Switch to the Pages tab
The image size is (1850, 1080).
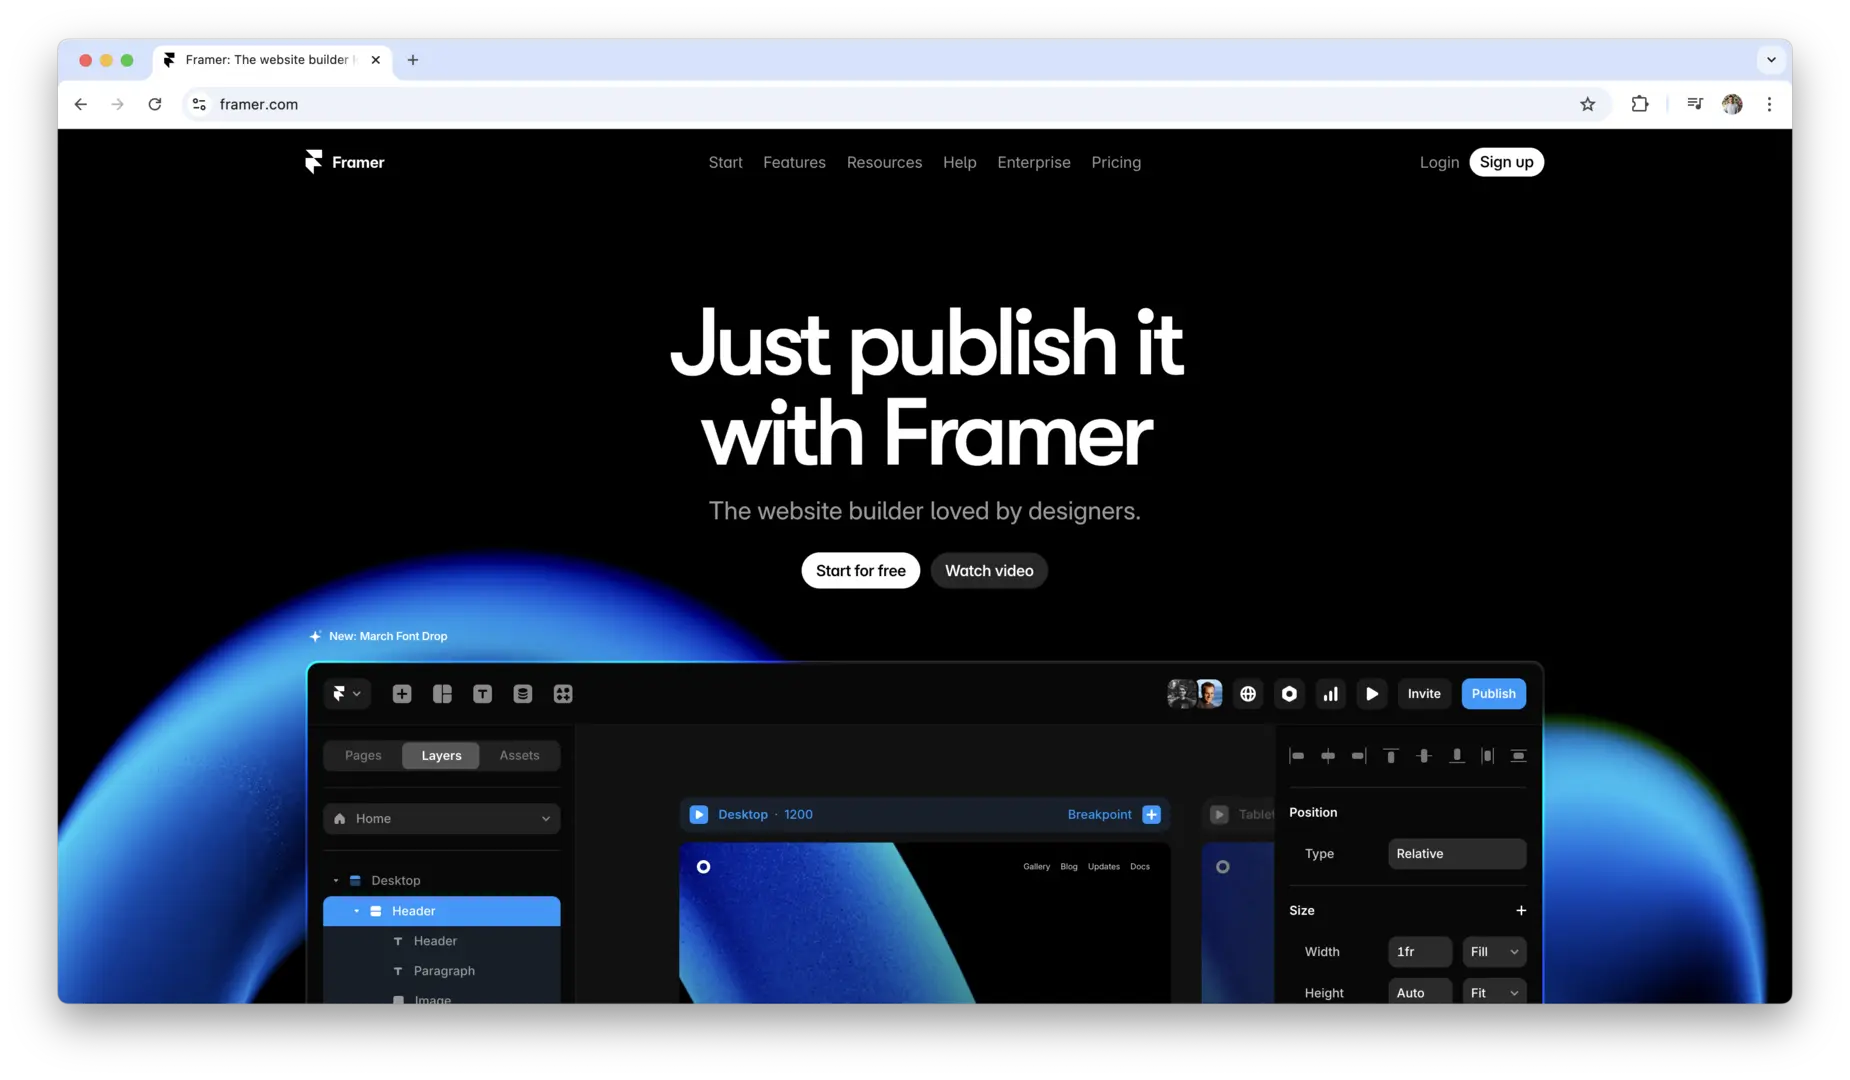coord(363,755)
